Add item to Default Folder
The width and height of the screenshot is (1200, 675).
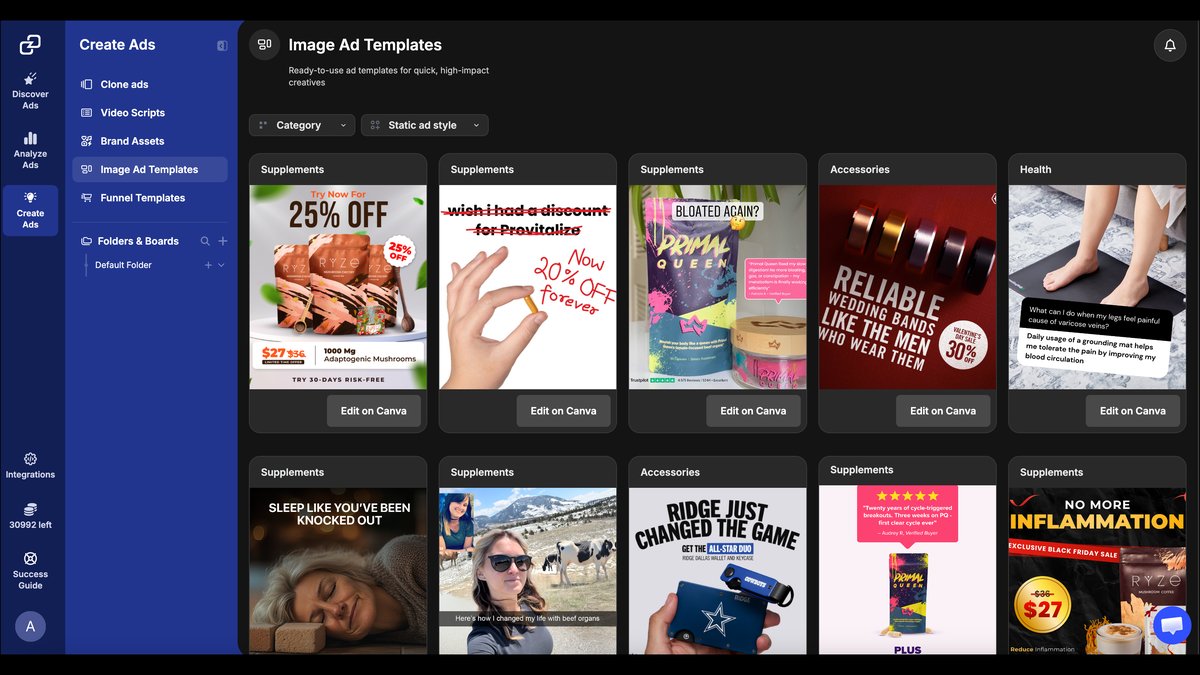point(208,265)
